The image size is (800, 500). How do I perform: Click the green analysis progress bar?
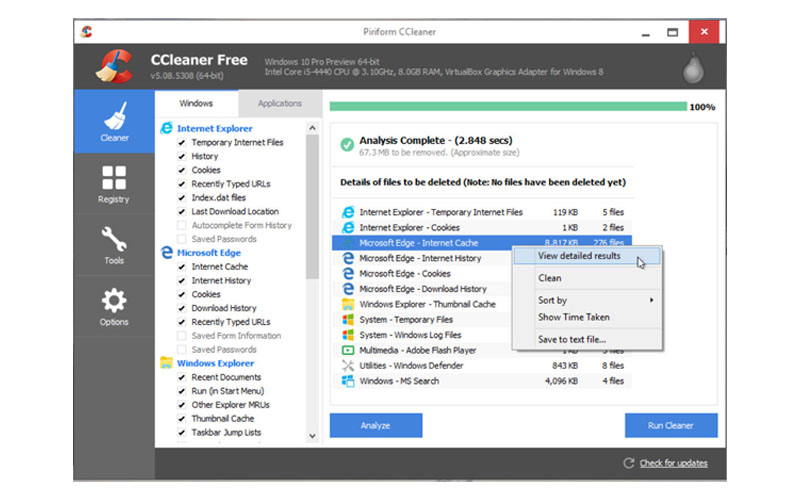(508, 107)
